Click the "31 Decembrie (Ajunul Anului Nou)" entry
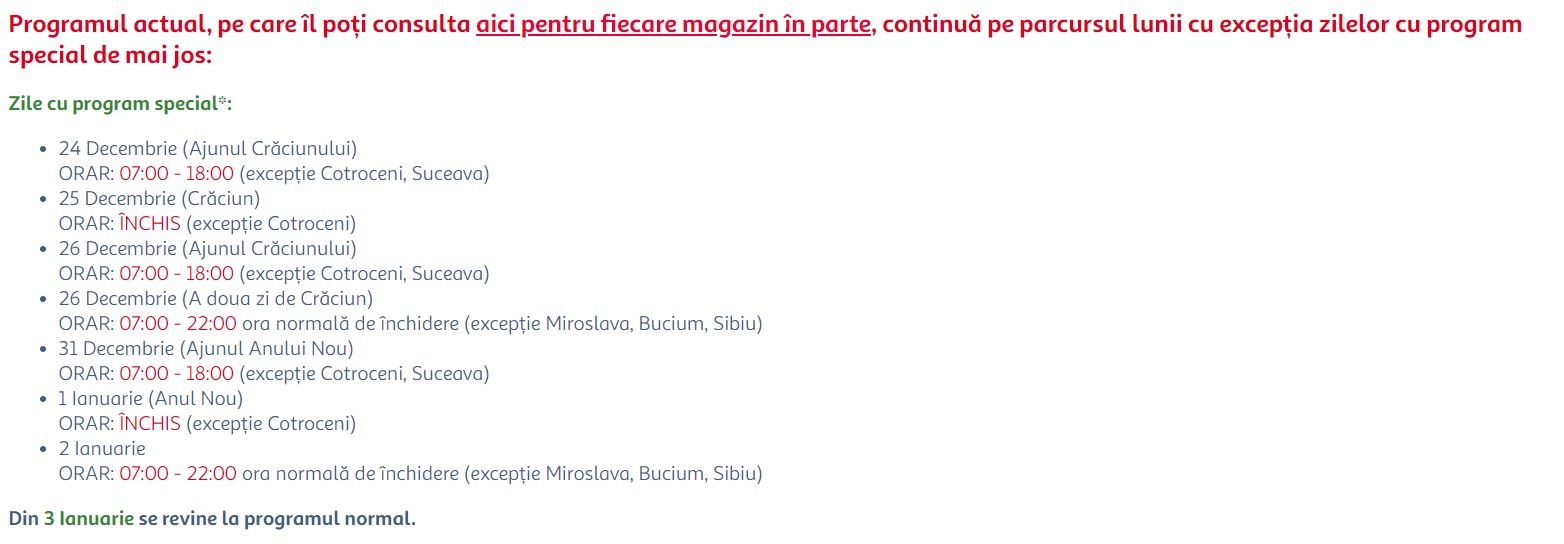 point(206,349)
